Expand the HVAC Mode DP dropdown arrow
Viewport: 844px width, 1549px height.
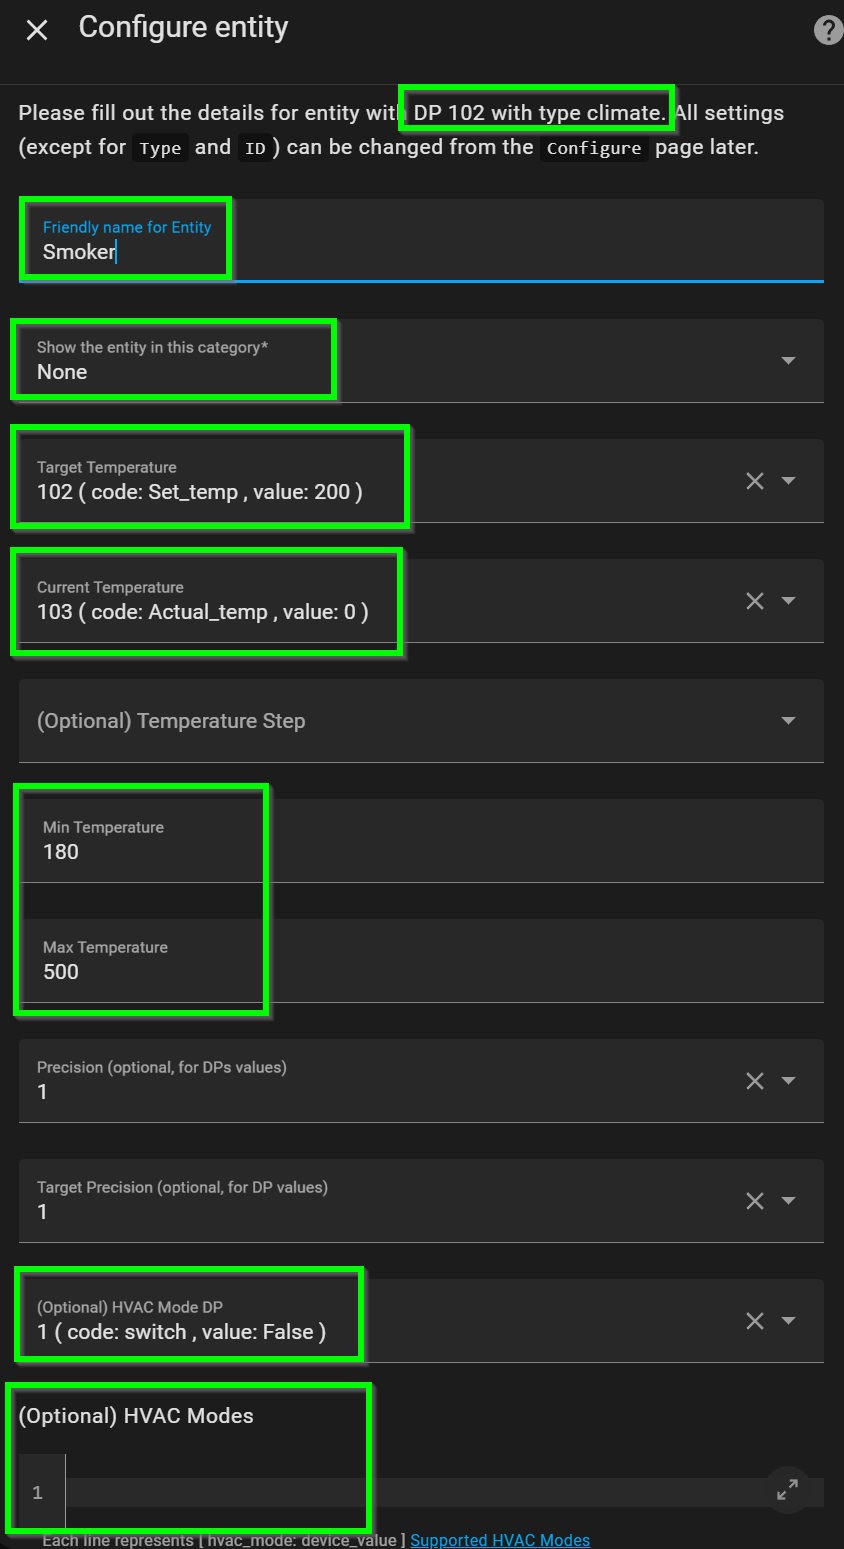click(x=788, y=1321)
